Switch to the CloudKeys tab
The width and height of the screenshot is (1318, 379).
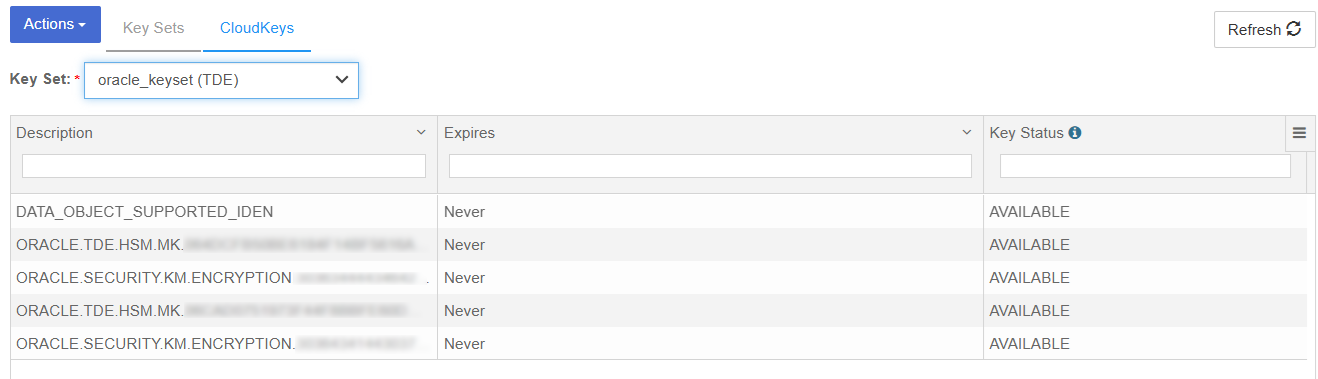257,28
